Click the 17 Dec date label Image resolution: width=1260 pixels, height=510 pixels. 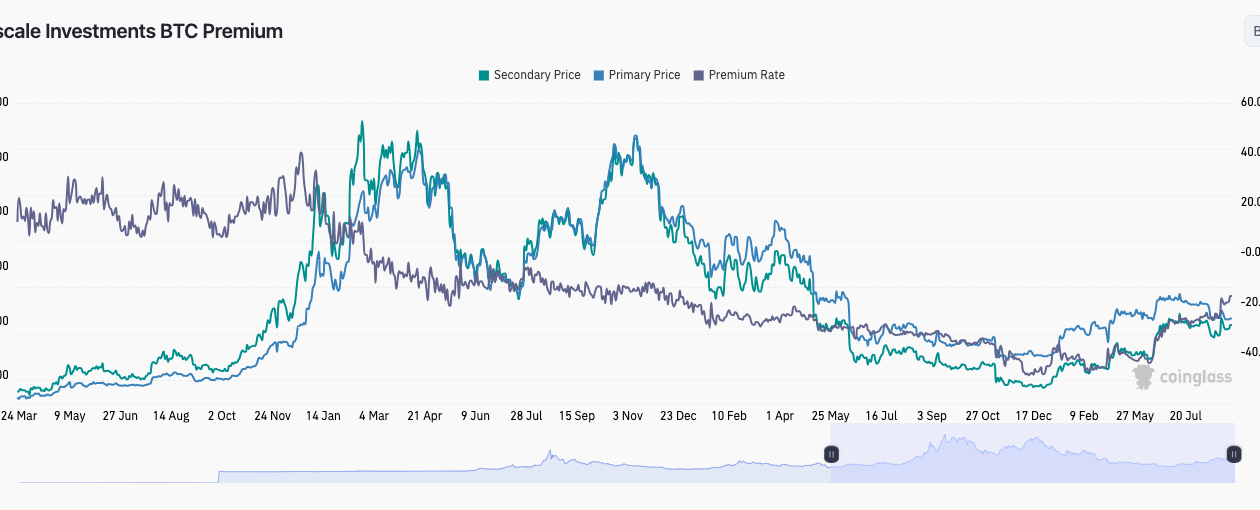[1033, 415]
